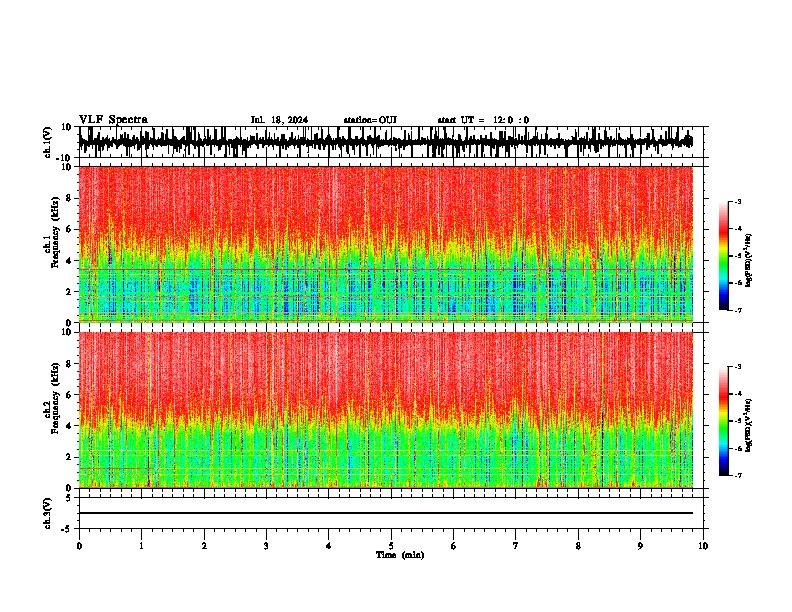Click time axis tick label 5
The width and height of the screenshot is (792, 612).
(391, 546)
